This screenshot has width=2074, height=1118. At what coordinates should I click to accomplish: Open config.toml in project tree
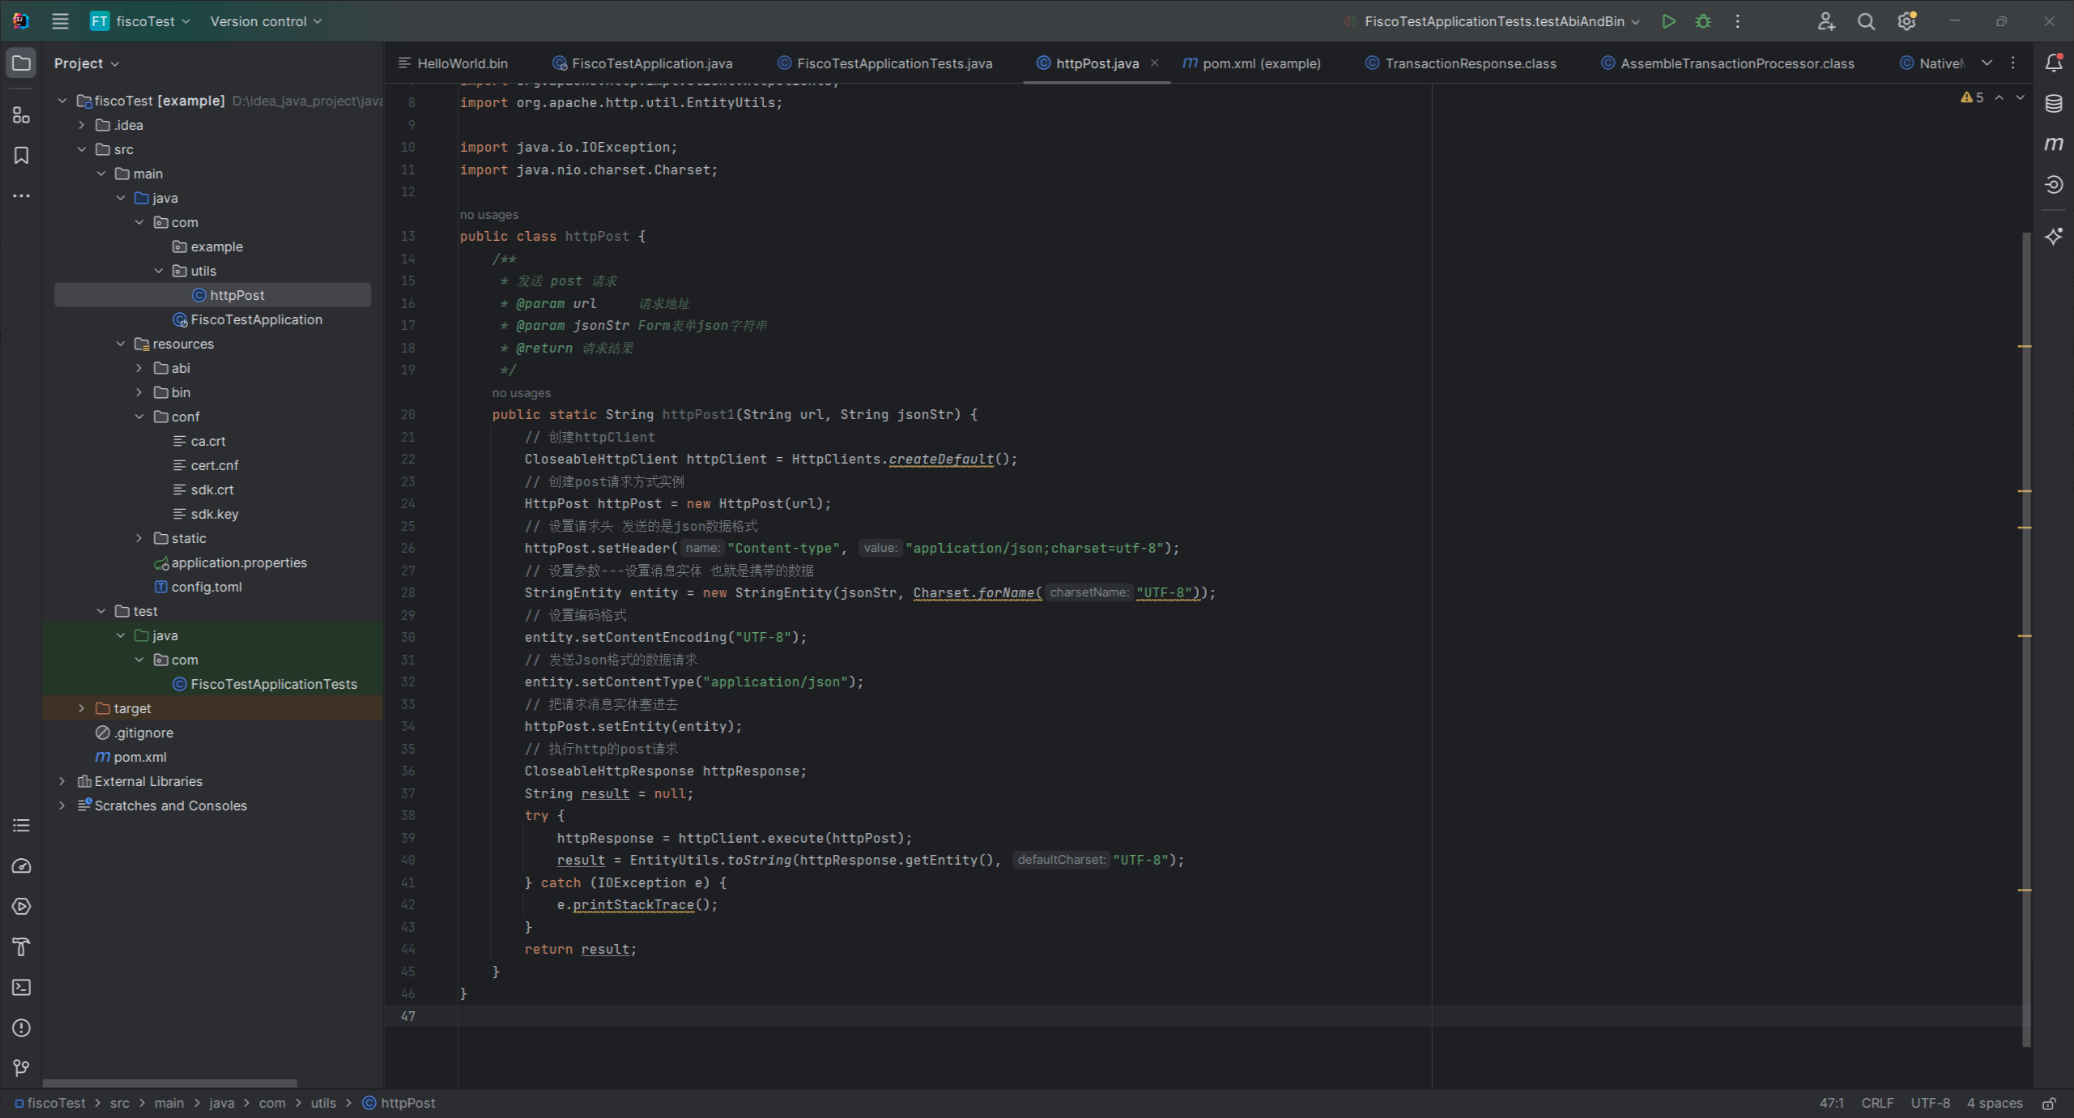point(206,587)
